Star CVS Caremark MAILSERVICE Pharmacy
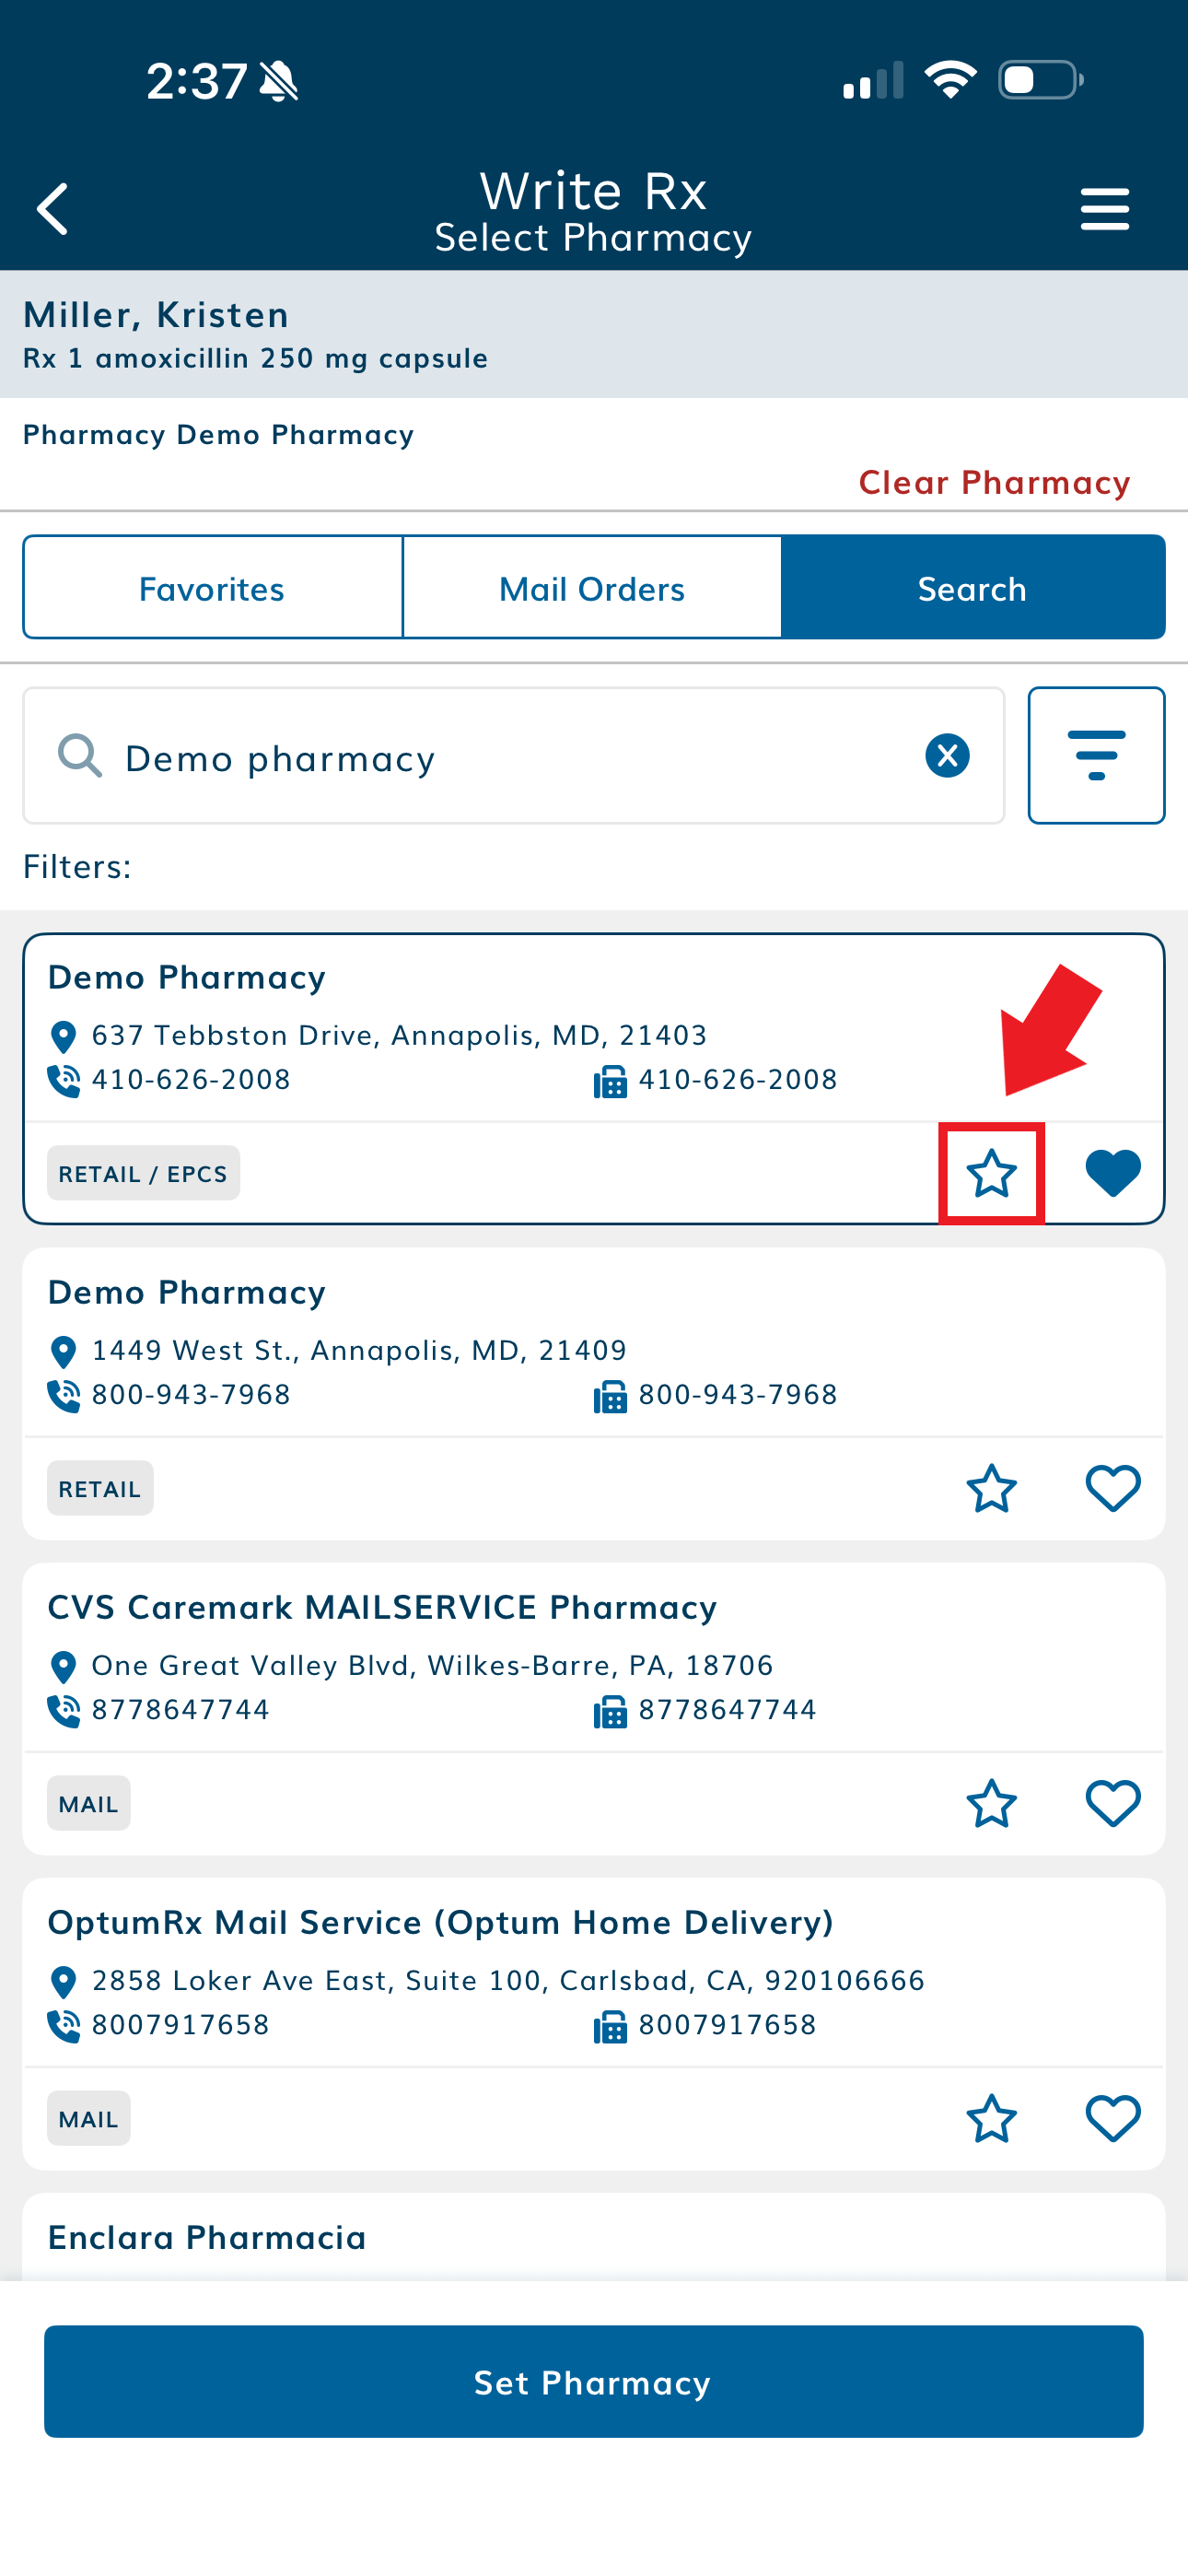Viewport: 1188px width, 2576px height. (x=991, y=1803)
